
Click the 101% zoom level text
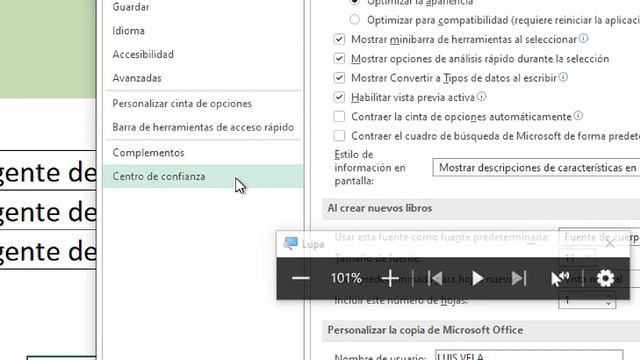(x=346, y=278)
